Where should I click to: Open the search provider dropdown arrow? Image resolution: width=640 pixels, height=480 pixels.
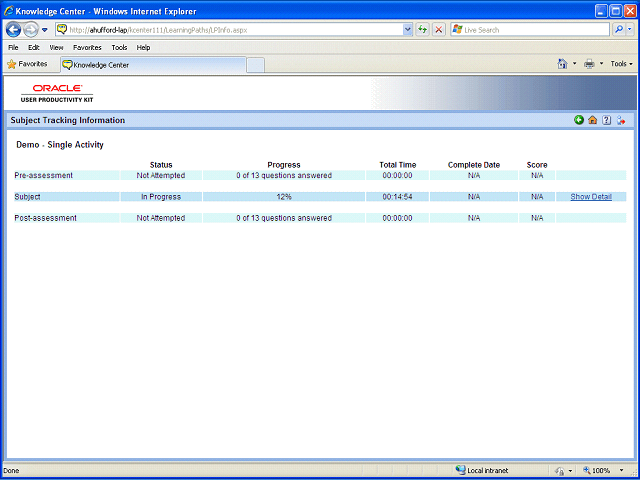[x=630, y=29]
